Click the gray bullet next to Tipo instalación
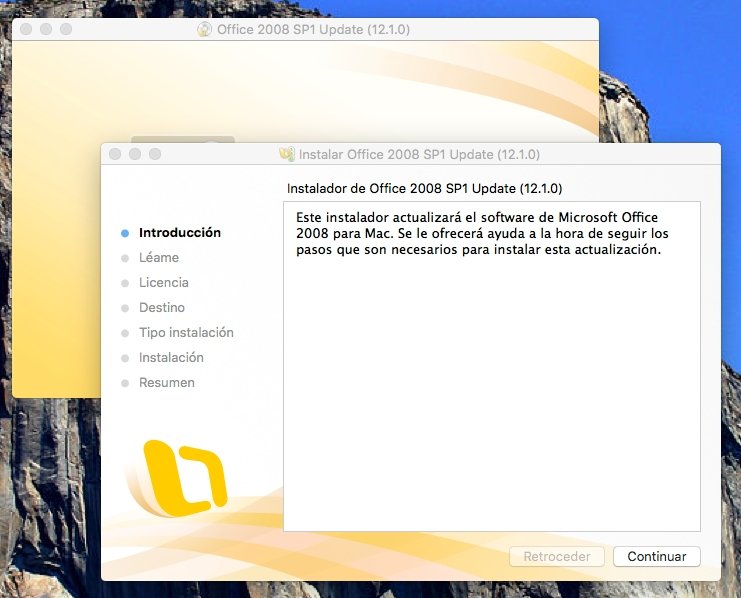Viewport: 741px width, 598px height. pyautogui.click(x=125, y=333)
